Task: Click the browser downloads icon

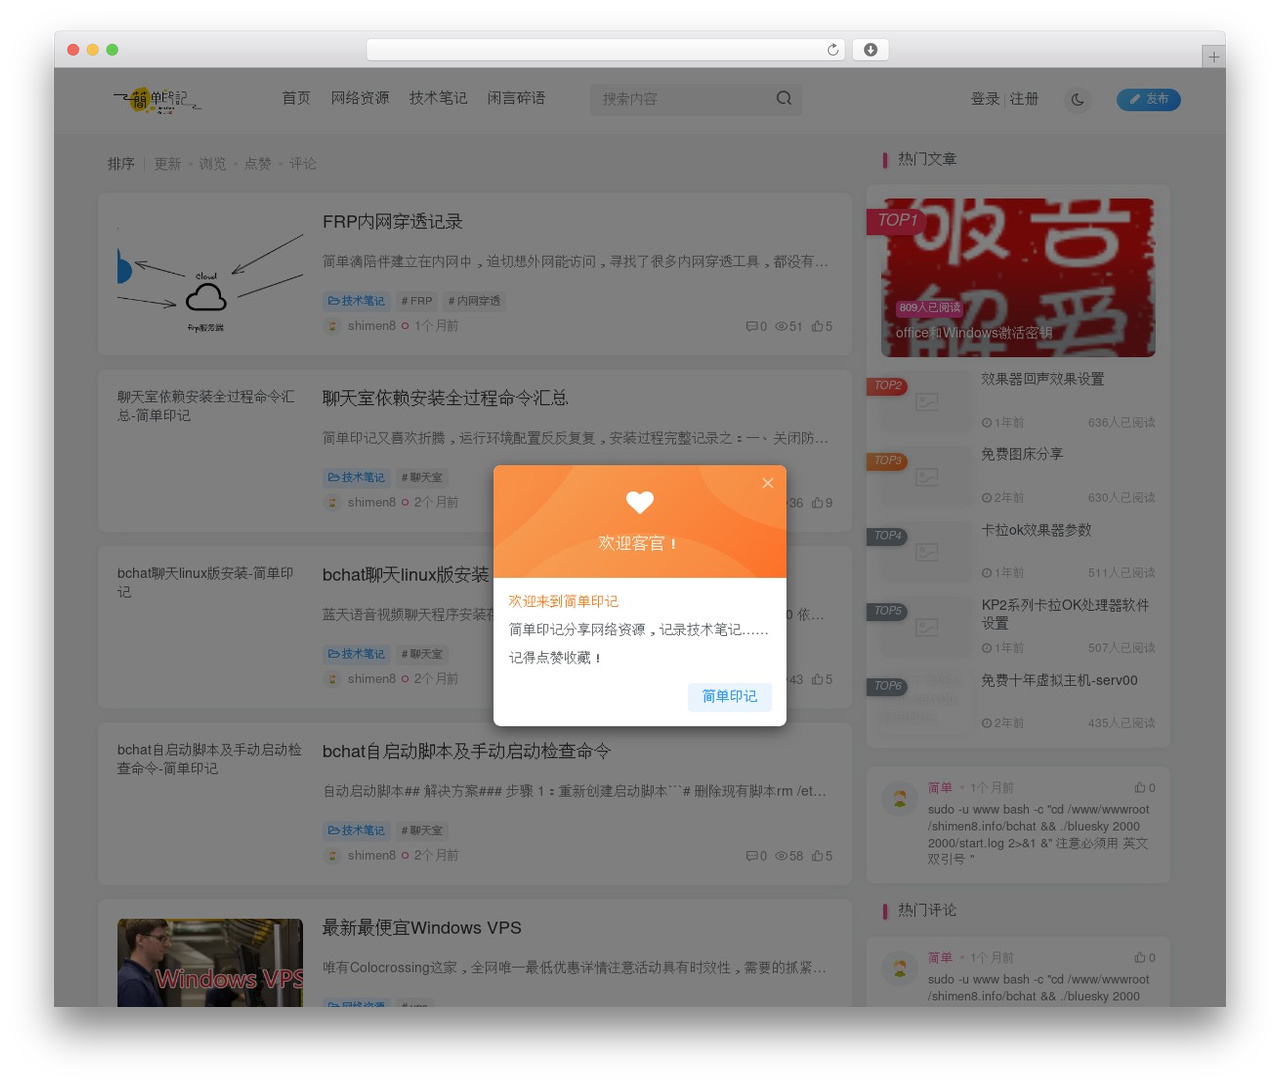Action: tap(870, 50)
